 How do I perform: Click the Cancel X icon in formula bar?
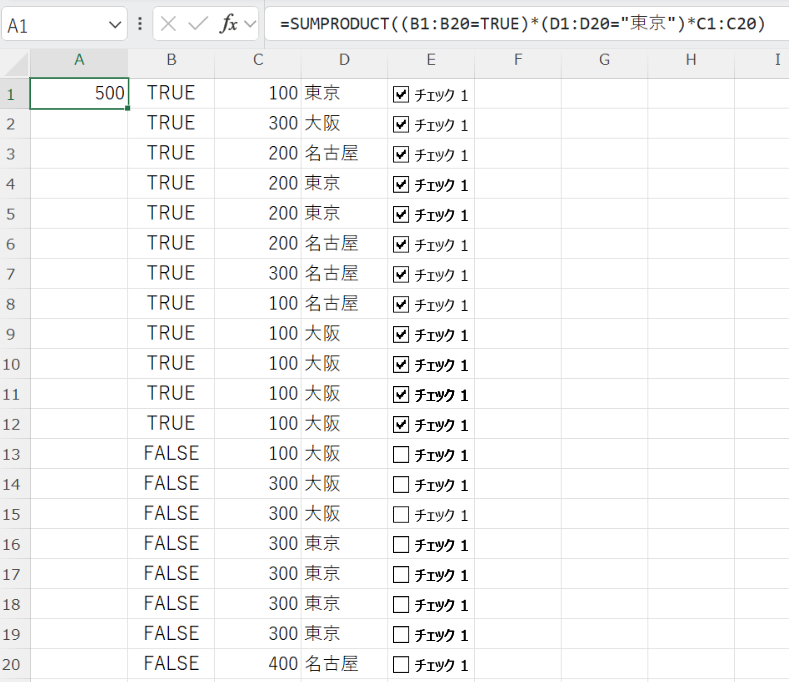click(170, 25)
